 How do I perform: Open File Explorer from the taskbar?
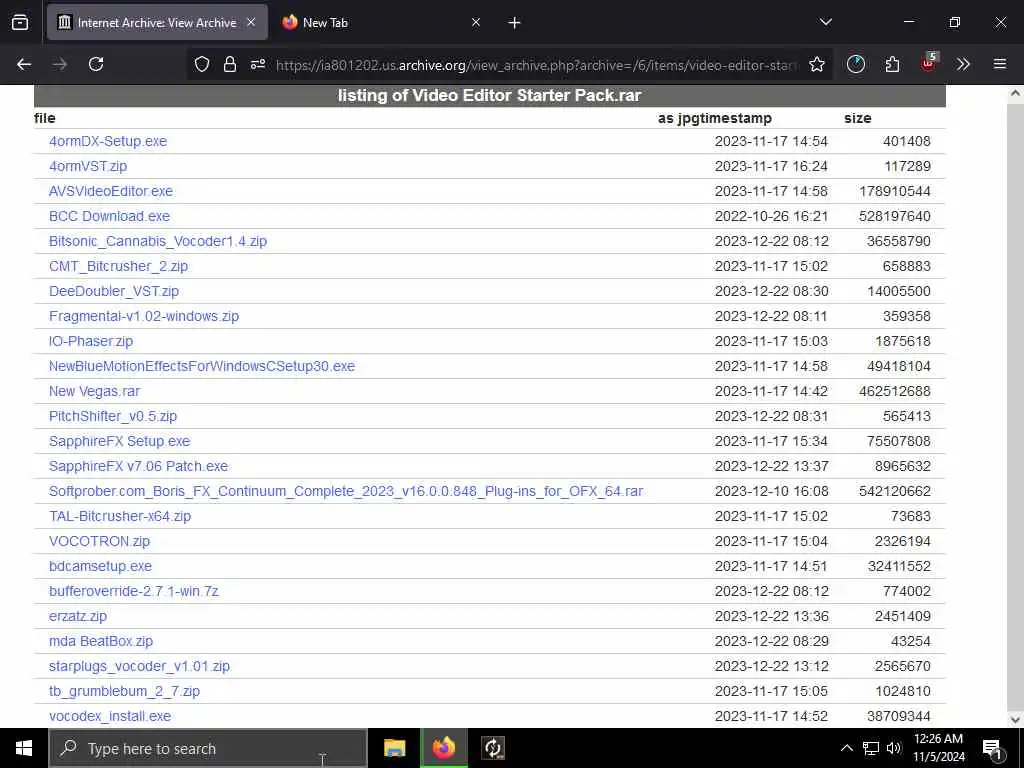tap(394, 748)
